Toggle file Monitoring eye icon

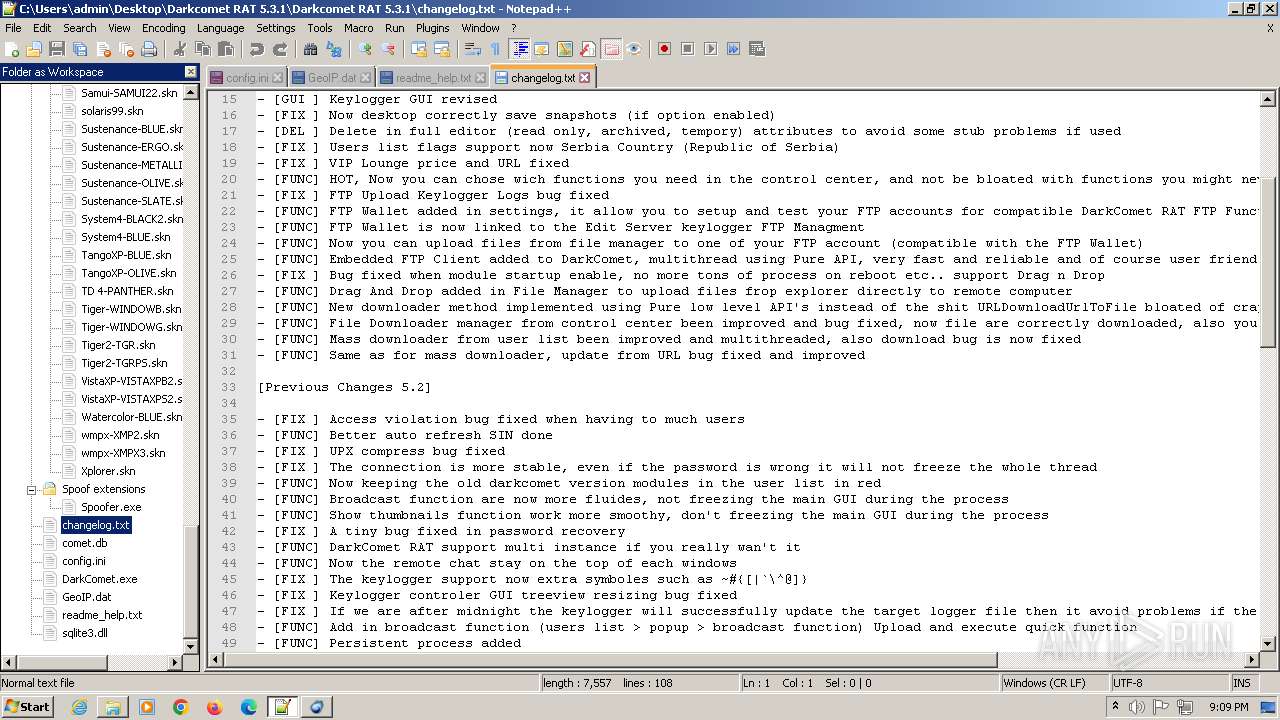pyautogui.click(x=634, y=49)
